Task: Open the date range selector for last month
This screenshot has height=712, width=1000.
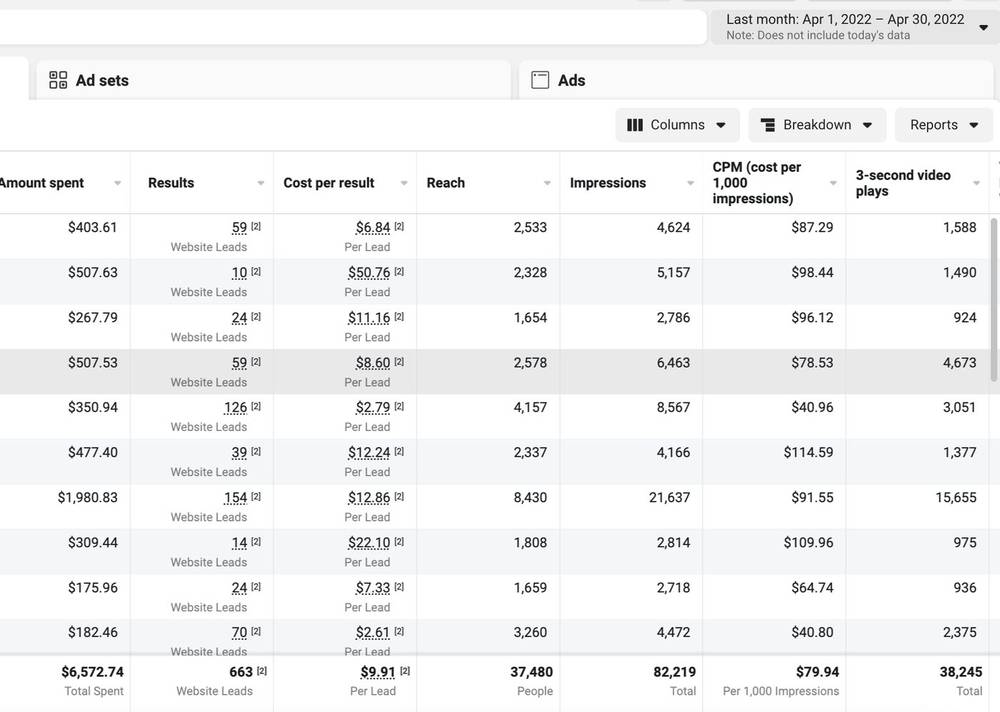Action: [x=855, y=27]
